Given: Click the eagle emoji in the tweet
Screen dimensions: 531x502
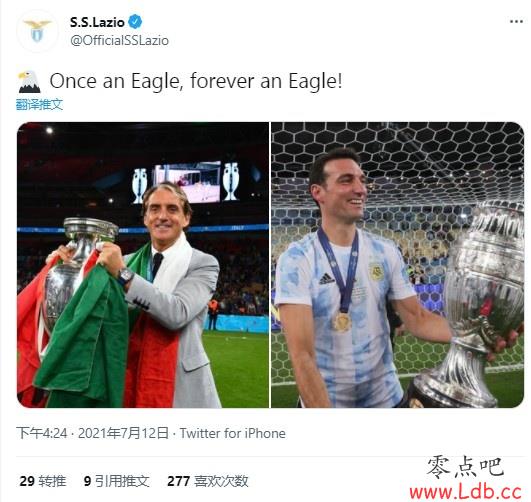Looking at the screenshot, I should point(29,82).
